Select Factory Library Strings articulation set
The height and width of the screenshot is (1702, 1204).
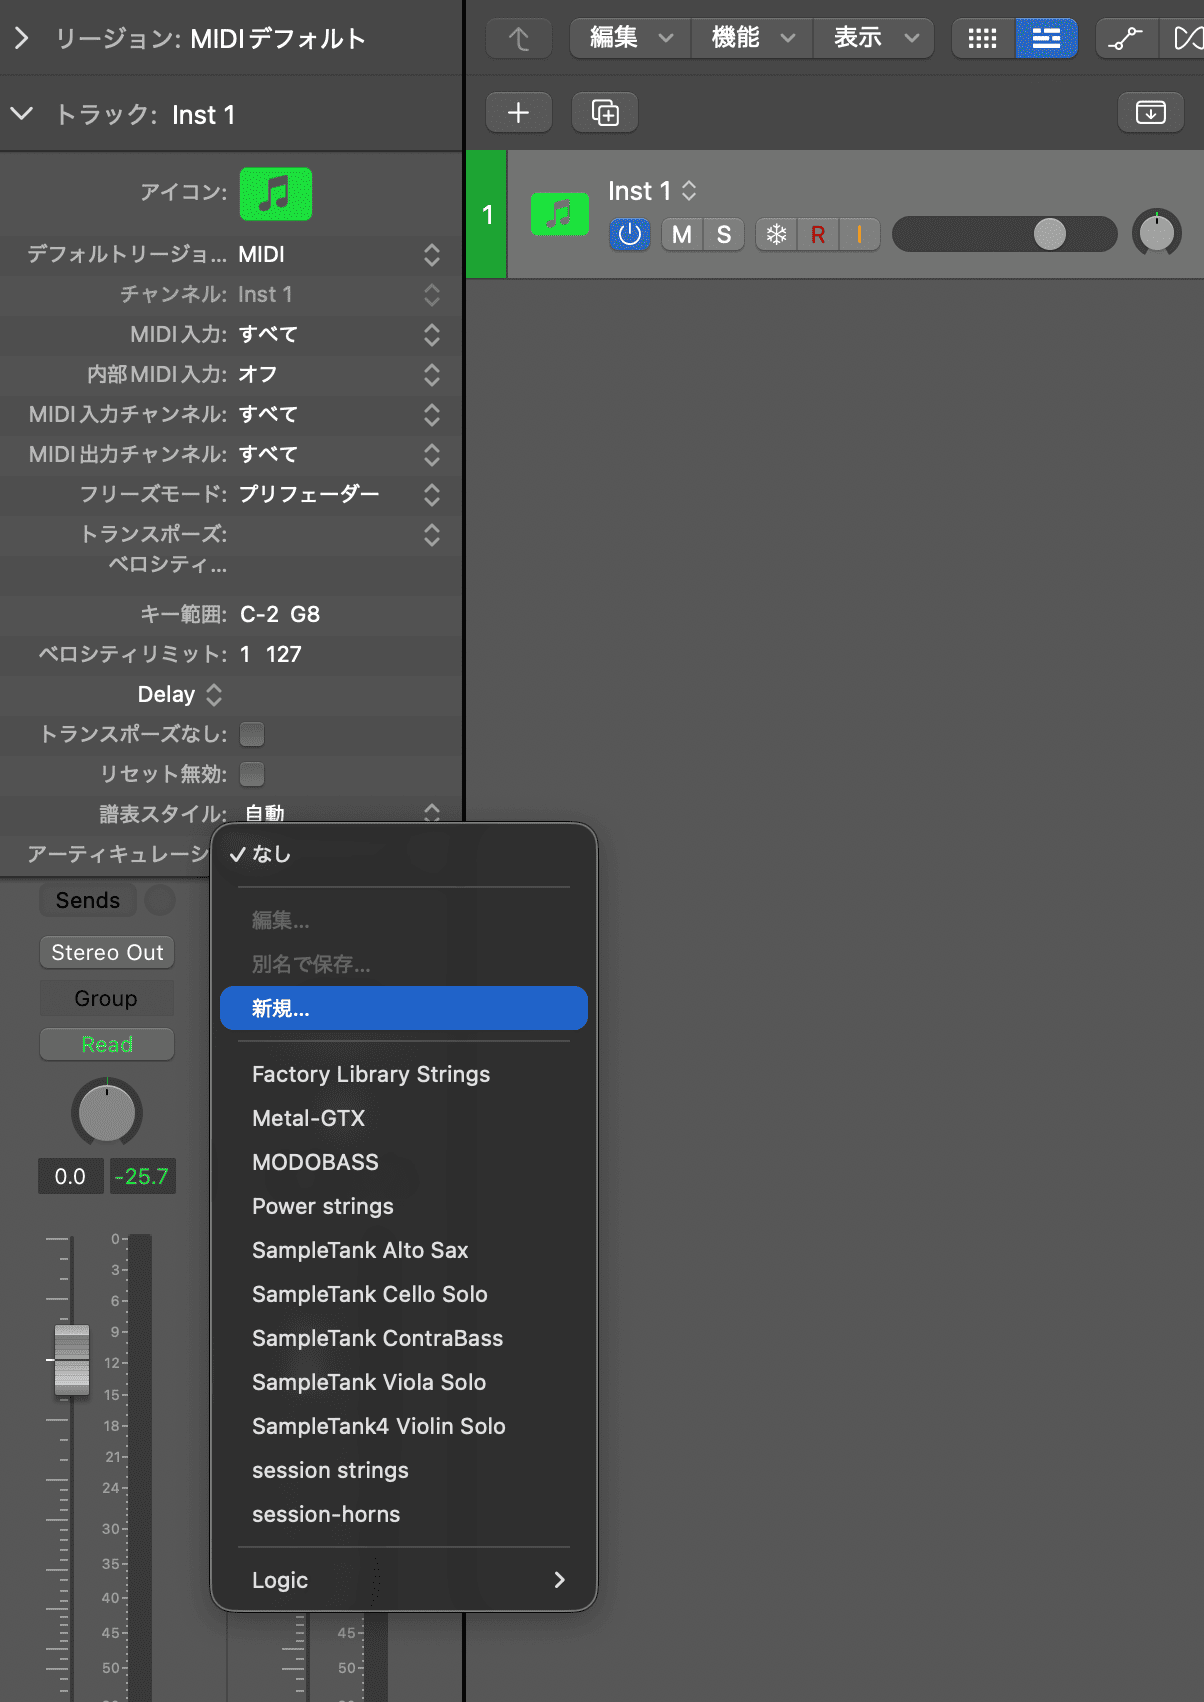(x=404, y=1074)
